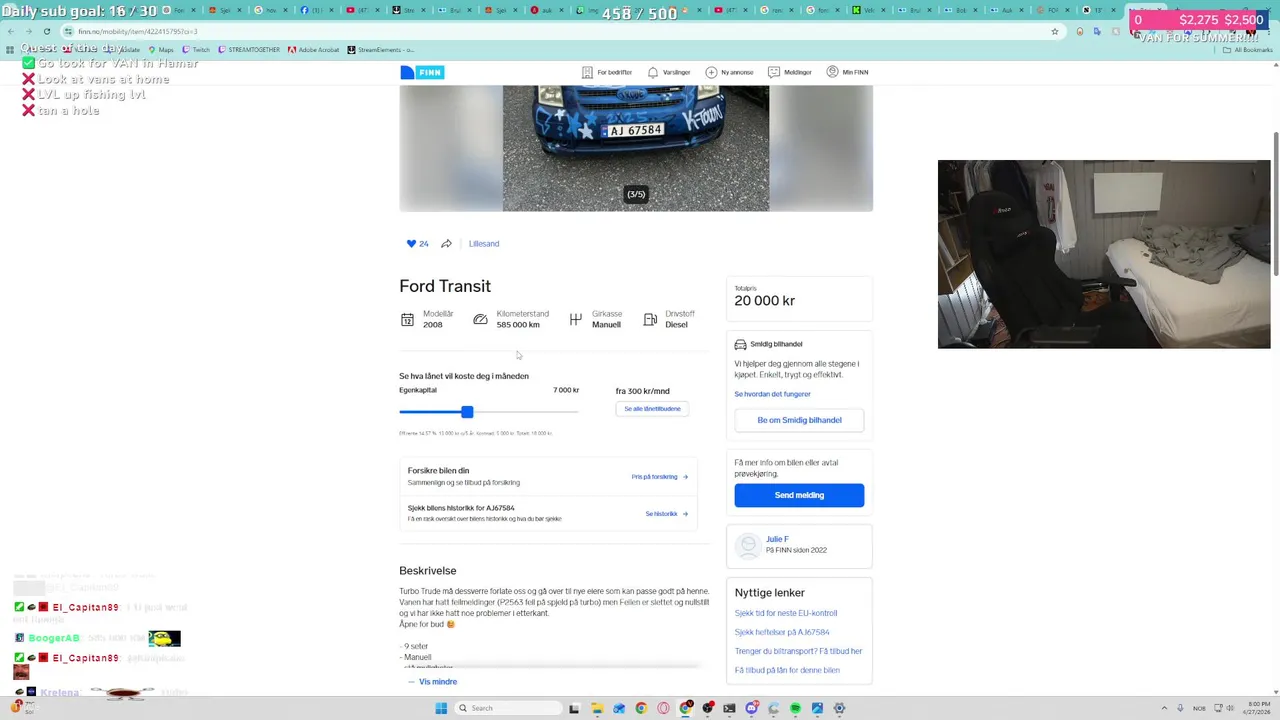This screenshot has height=720, width=1280.
Task: Open Adobe Acrobat bookmark
Action: pyautogui.click(x=314, y=49)
